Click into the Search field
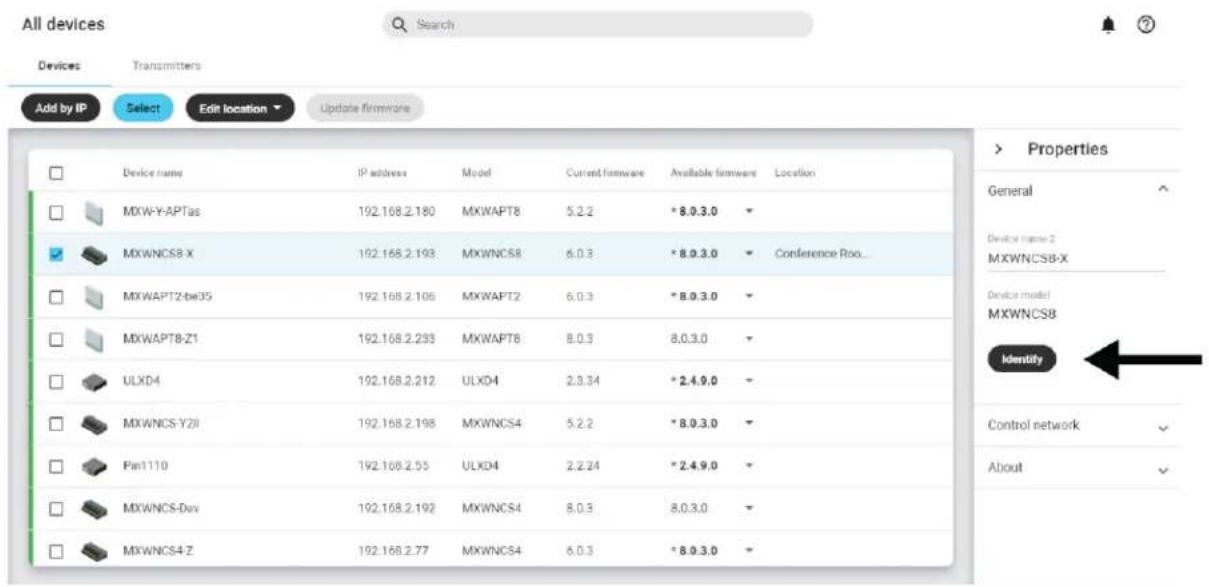 coord(597,25)
